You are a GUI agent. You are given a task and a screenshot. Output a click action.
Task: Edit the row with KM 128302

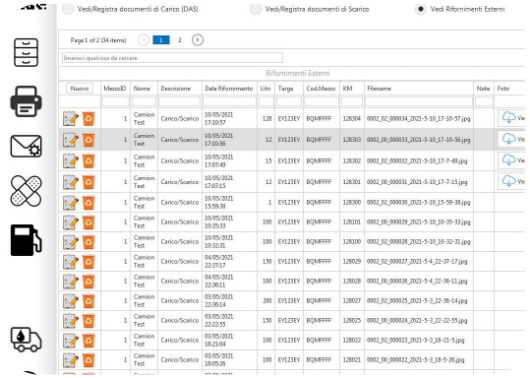(x=71, y=161)
